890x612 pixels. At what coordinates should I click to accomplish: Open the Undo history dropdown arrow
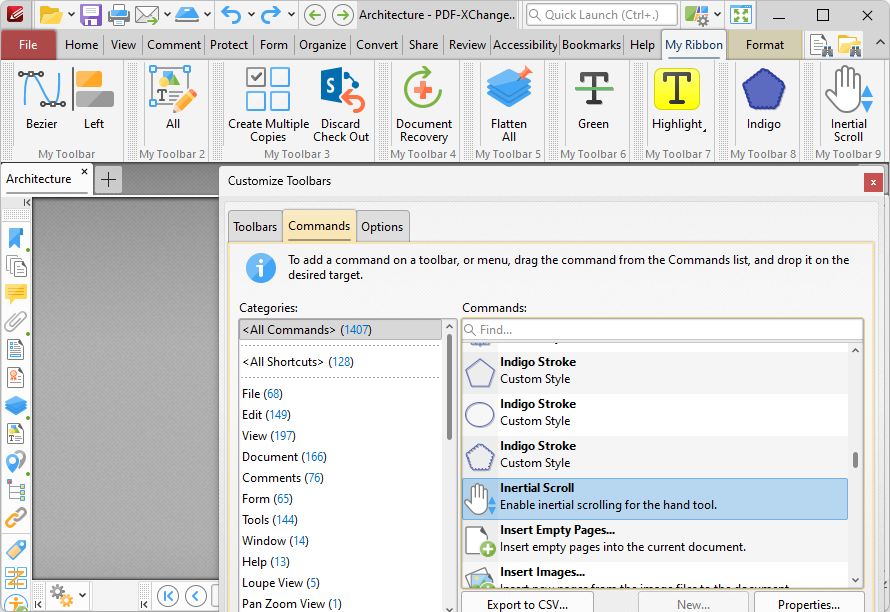click(x=251, y=14)
